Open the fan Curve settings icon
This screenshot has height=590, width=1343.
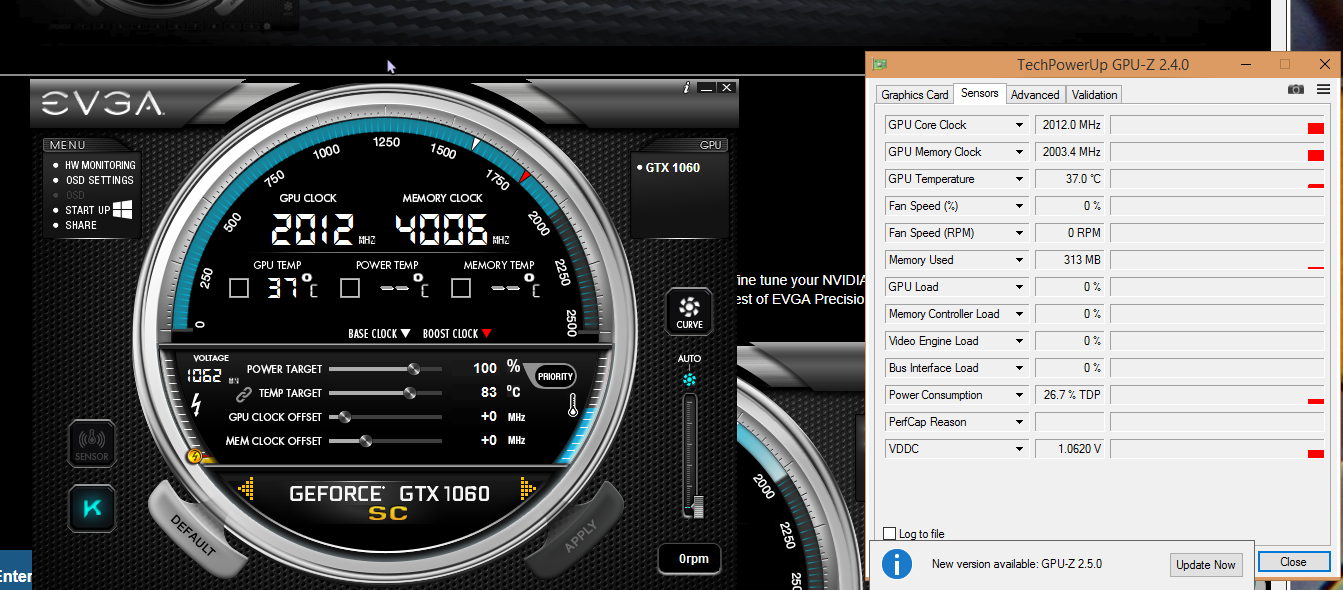click(689, 312)
